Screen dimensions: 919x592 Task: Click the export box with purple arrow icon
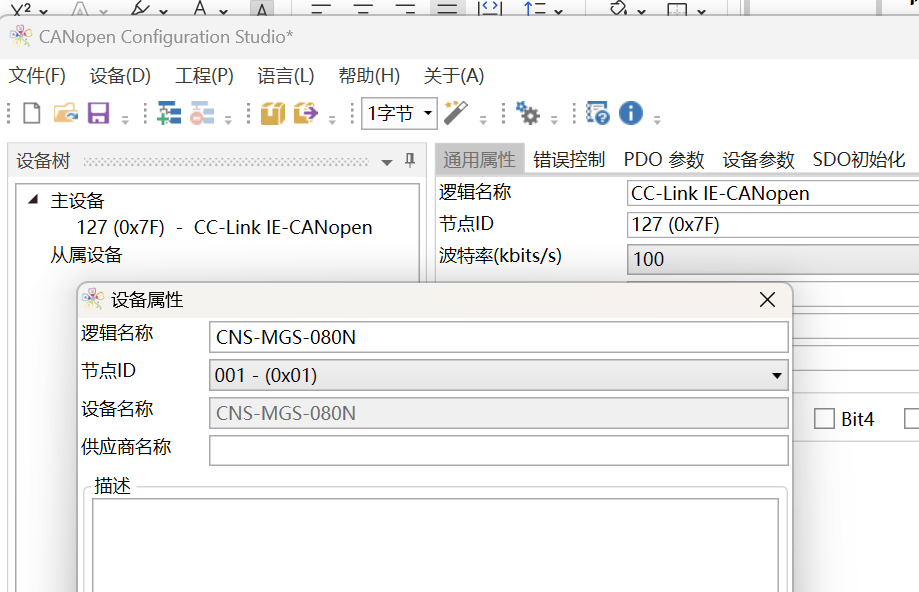(305, 113)
